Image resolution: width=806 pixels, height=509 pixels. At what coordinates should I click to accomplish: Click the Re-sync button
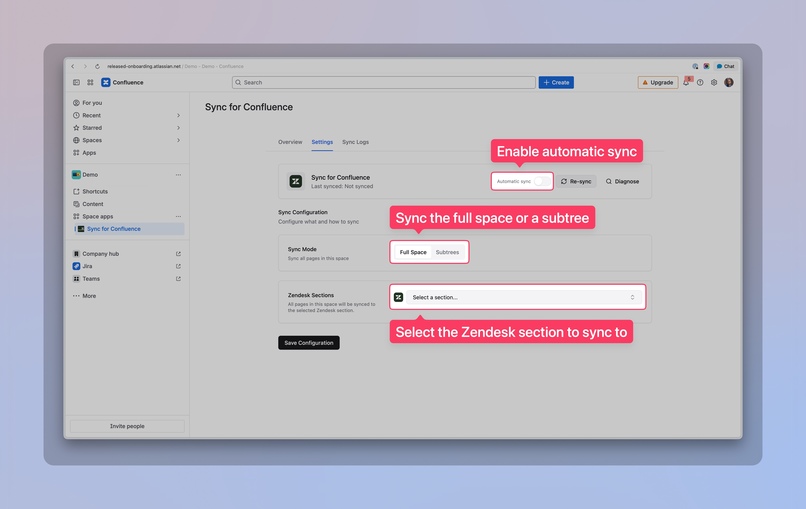tap(576, 181)
